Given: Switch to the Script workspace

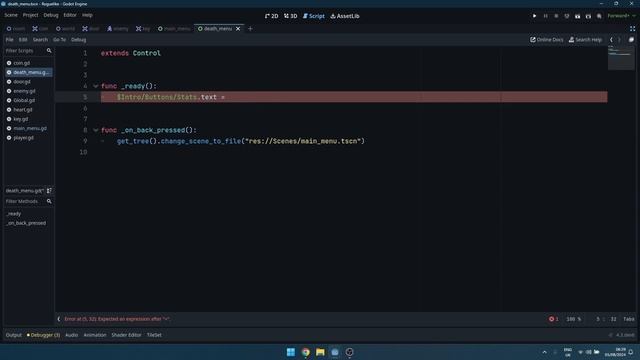Looking at the screenshot, I should [313, 16].
